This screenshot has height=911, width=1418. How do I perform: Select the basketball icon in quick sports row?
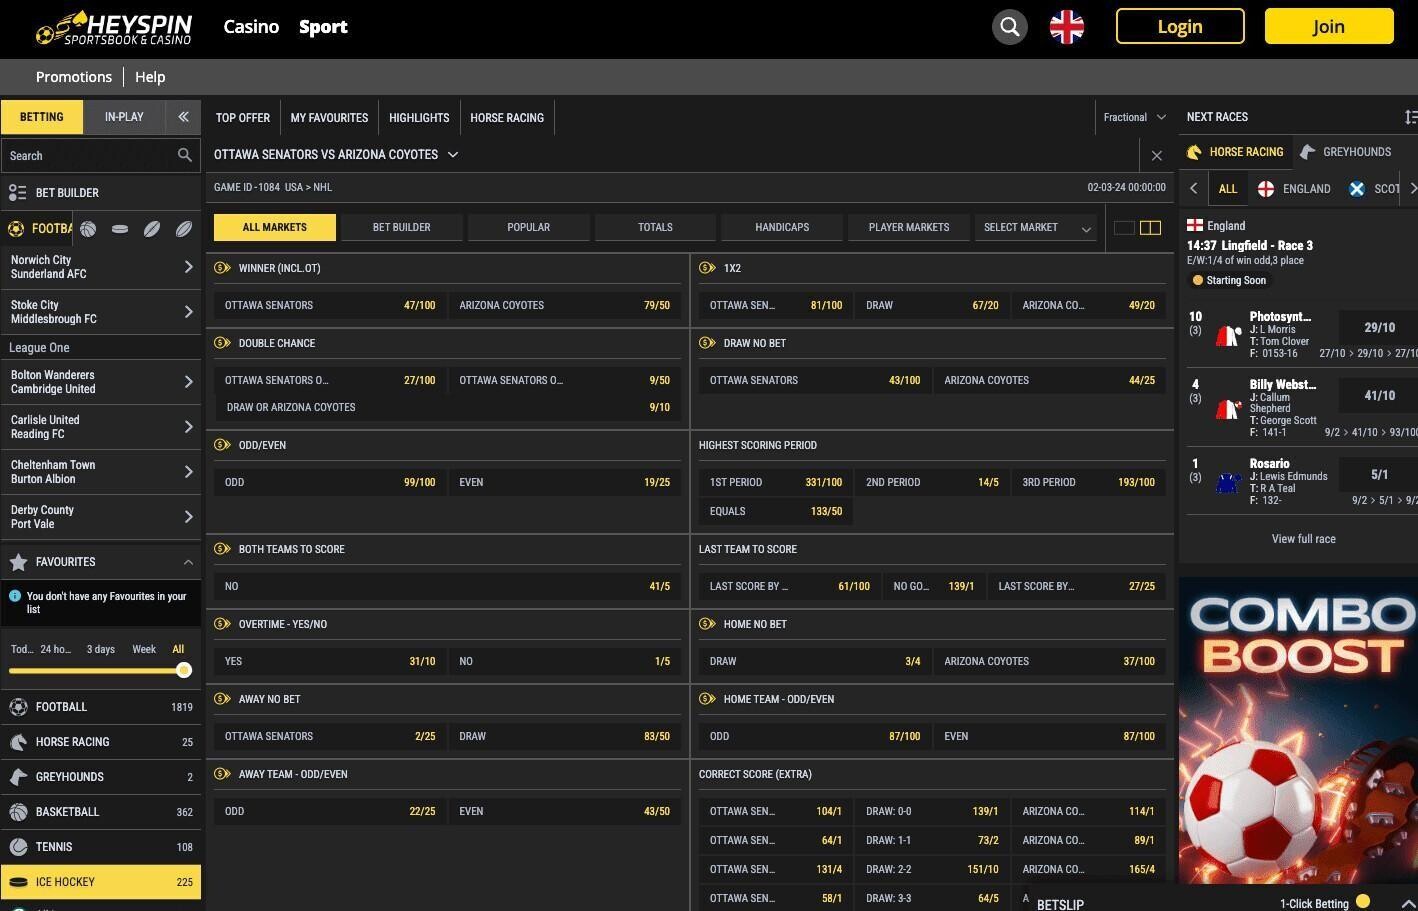(88, 229)
